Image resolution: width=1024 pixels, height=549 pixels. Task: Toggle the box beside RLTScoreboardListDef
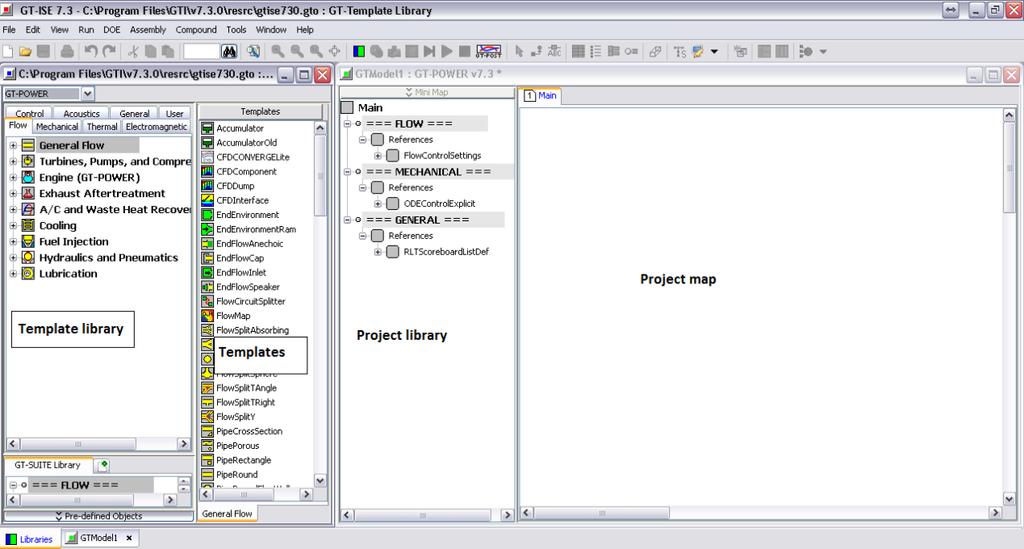(x=392, y=251)
